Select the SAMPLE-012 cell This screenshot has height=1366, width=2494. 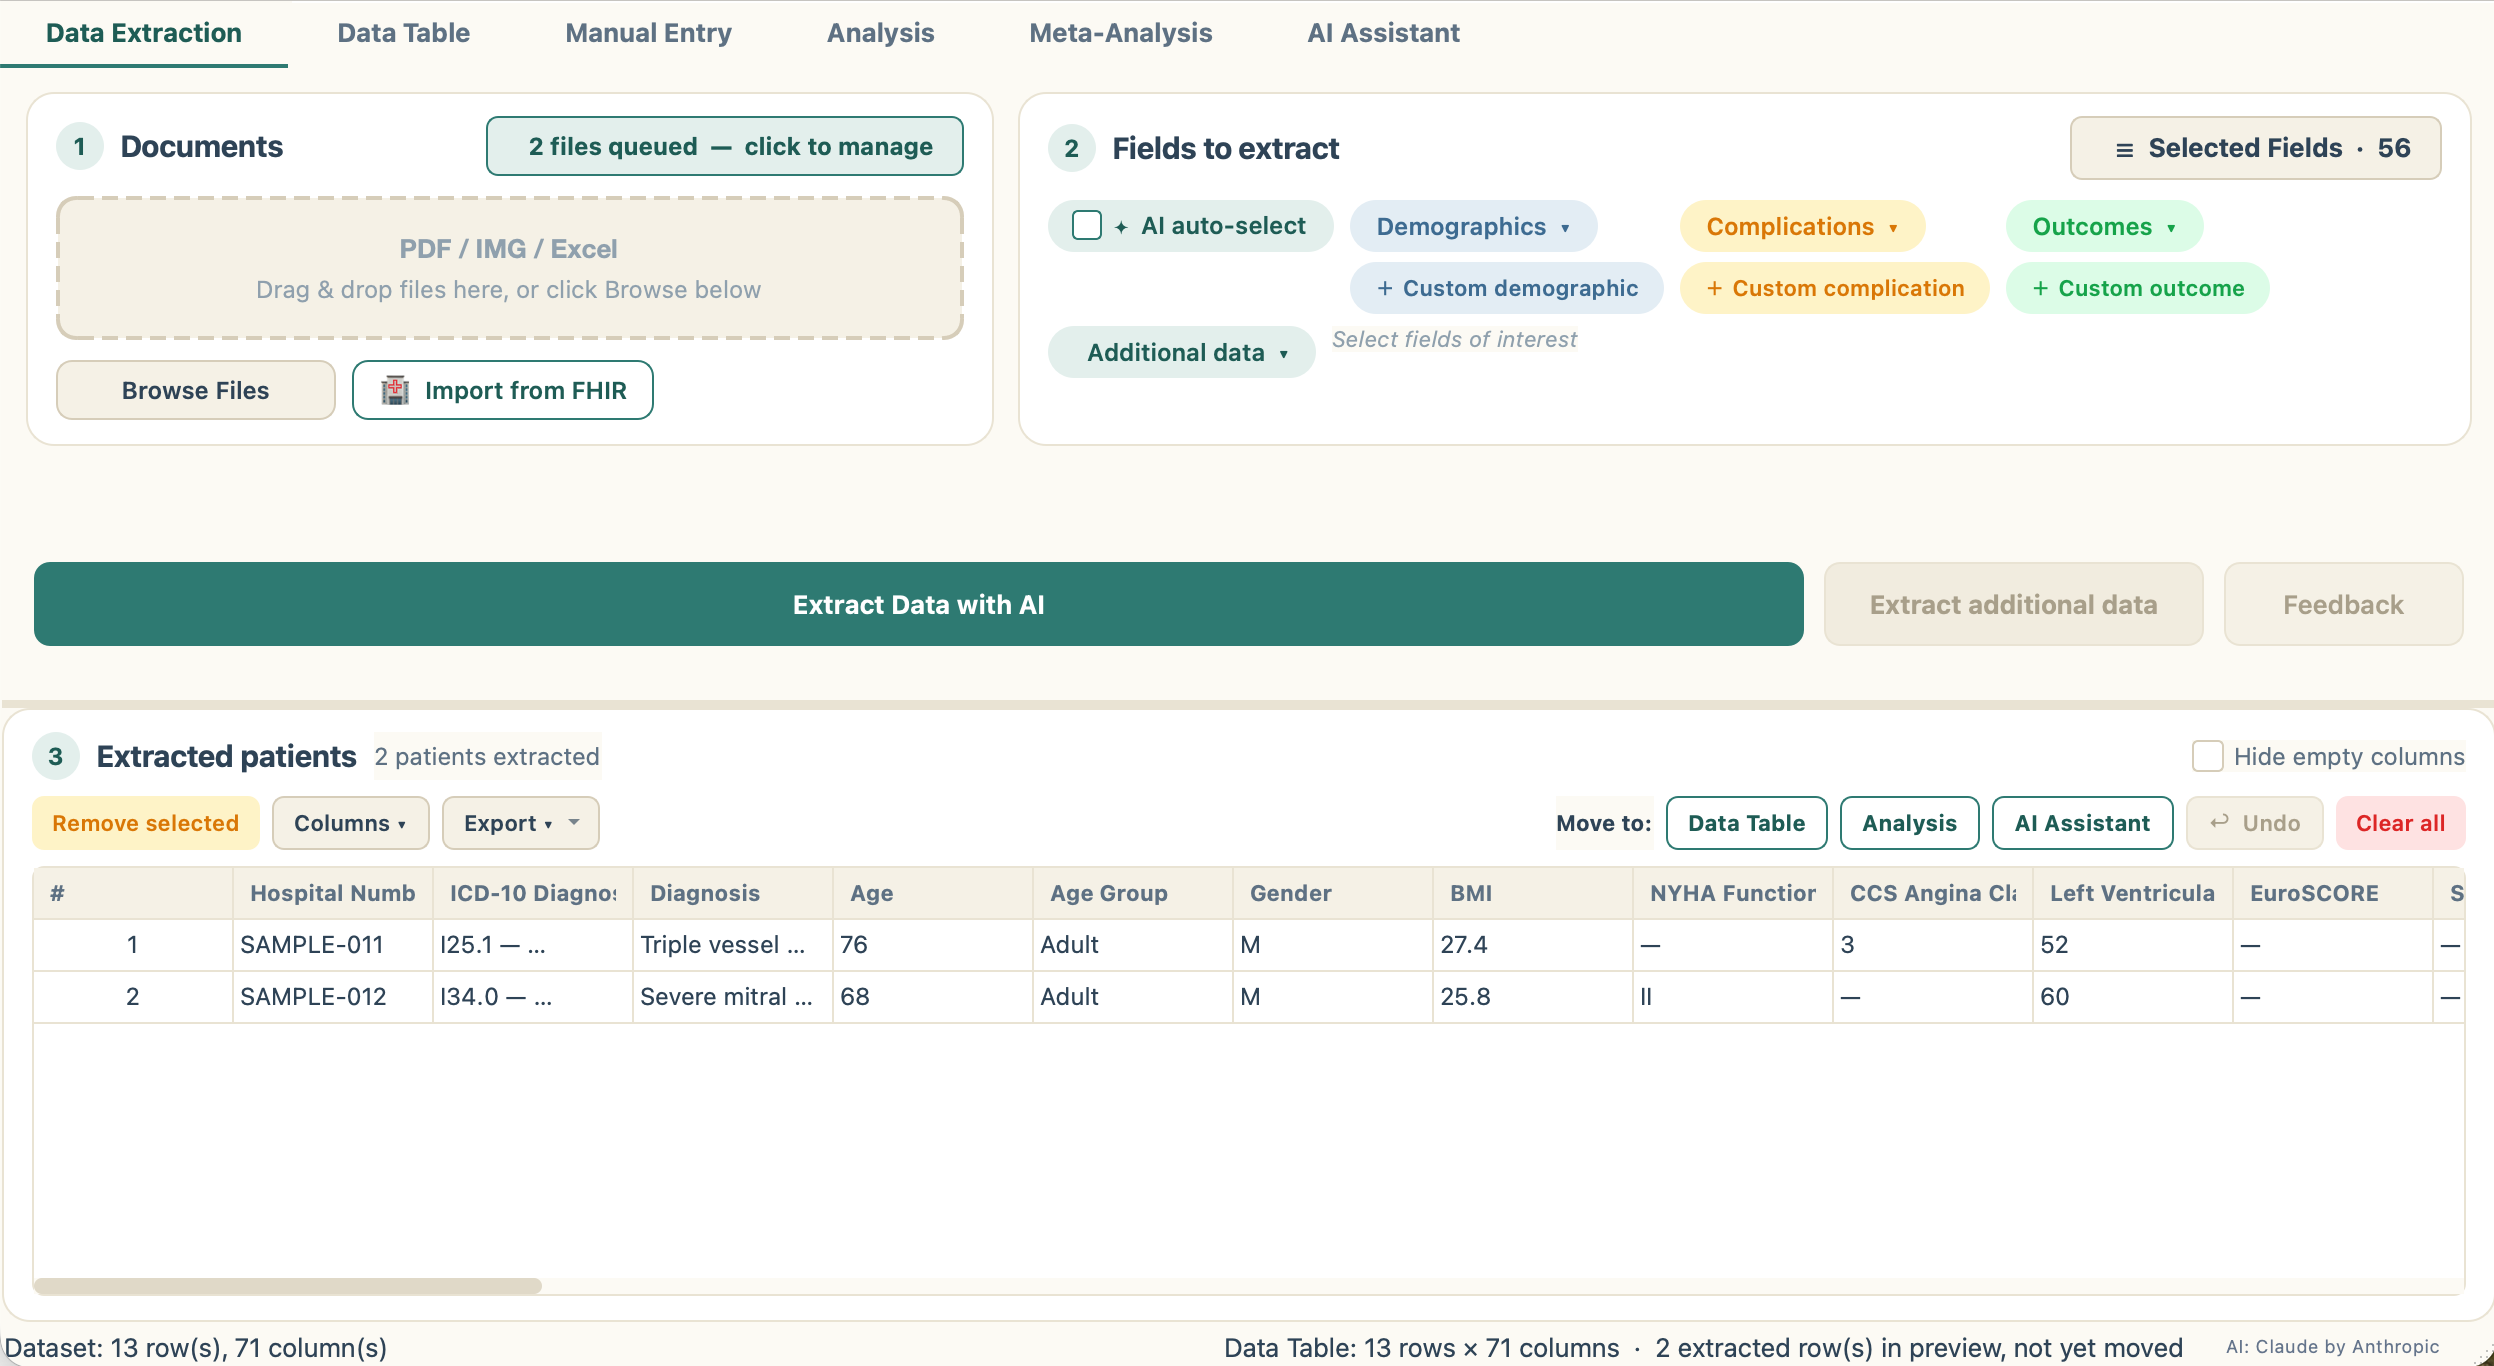pos(333,997)
